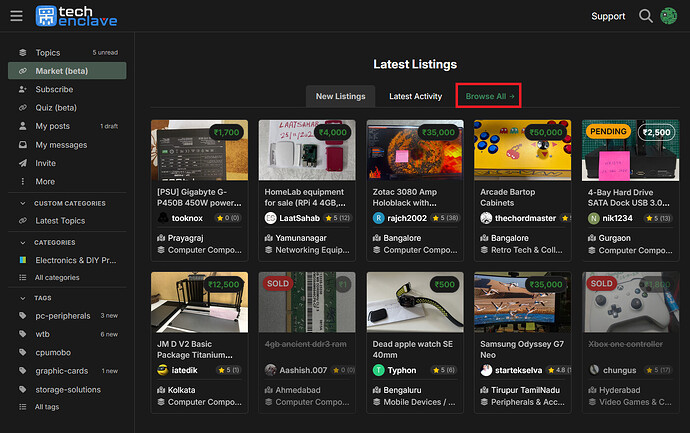Open the Arcade Bartop Cabinets listing thumbnail
The width and height of the screenshot is (690, 433).
coord(521,150)
